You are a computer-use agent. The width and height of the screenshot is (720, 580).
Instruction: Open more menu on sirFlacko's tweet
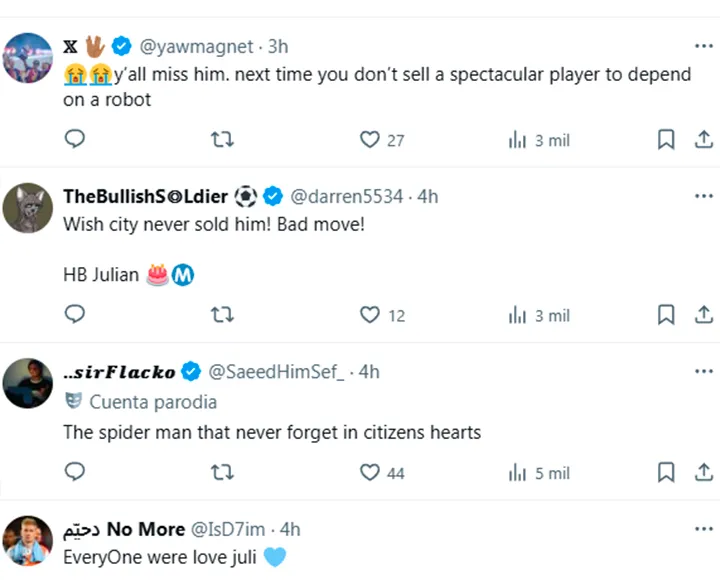[x=703, y=371]
